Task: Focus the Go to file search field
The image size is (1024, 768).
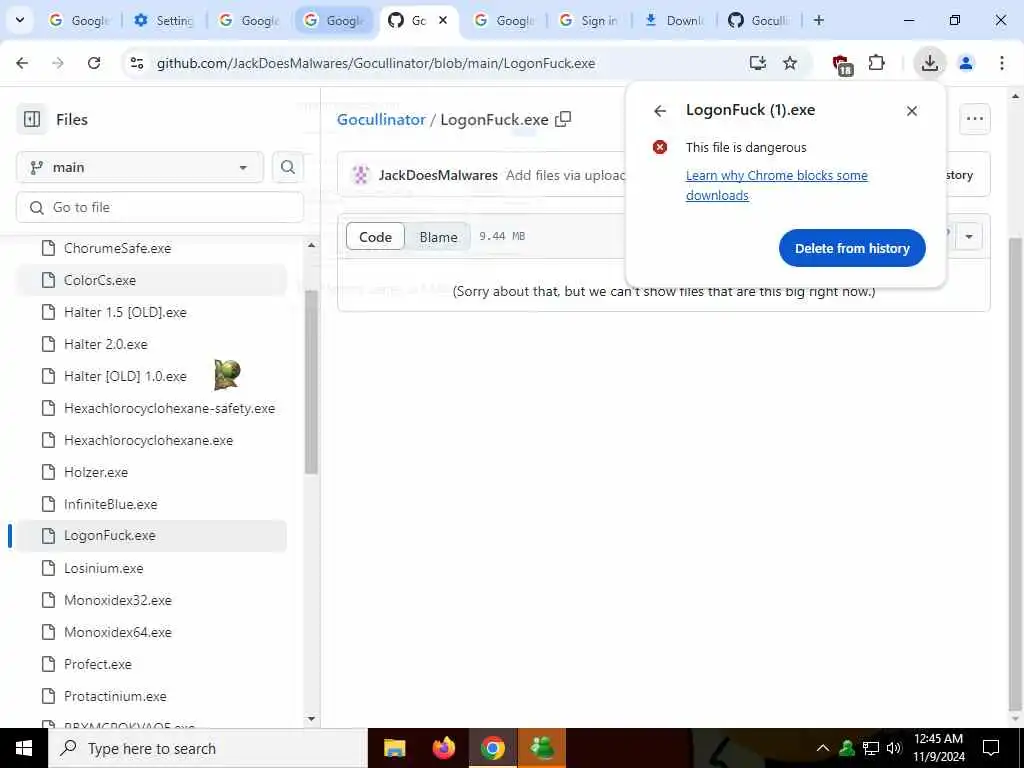Action: [x=160, y=207]
